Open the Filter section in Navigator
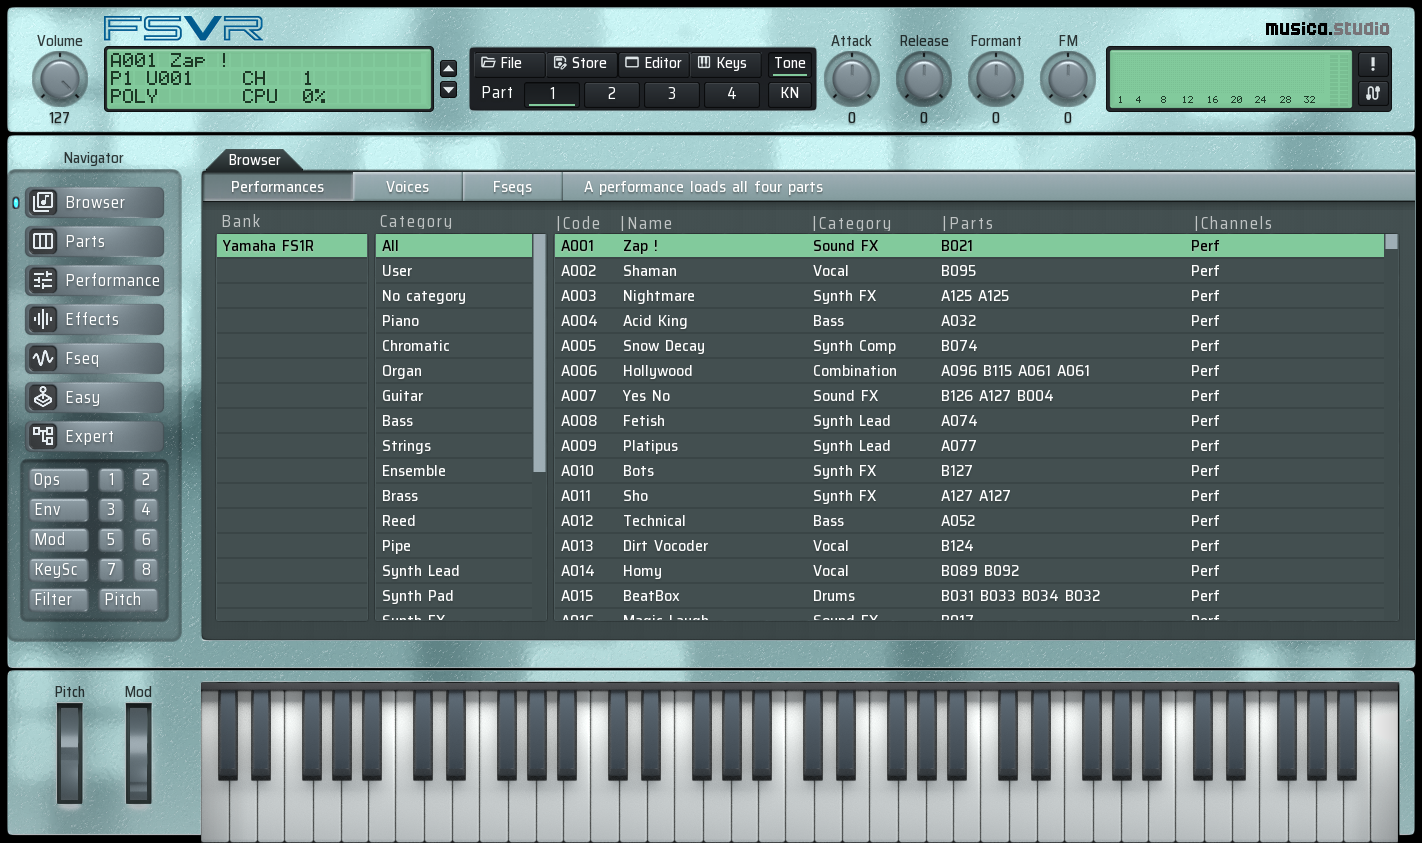The image size is (1422, 843). tap(59, 600)
